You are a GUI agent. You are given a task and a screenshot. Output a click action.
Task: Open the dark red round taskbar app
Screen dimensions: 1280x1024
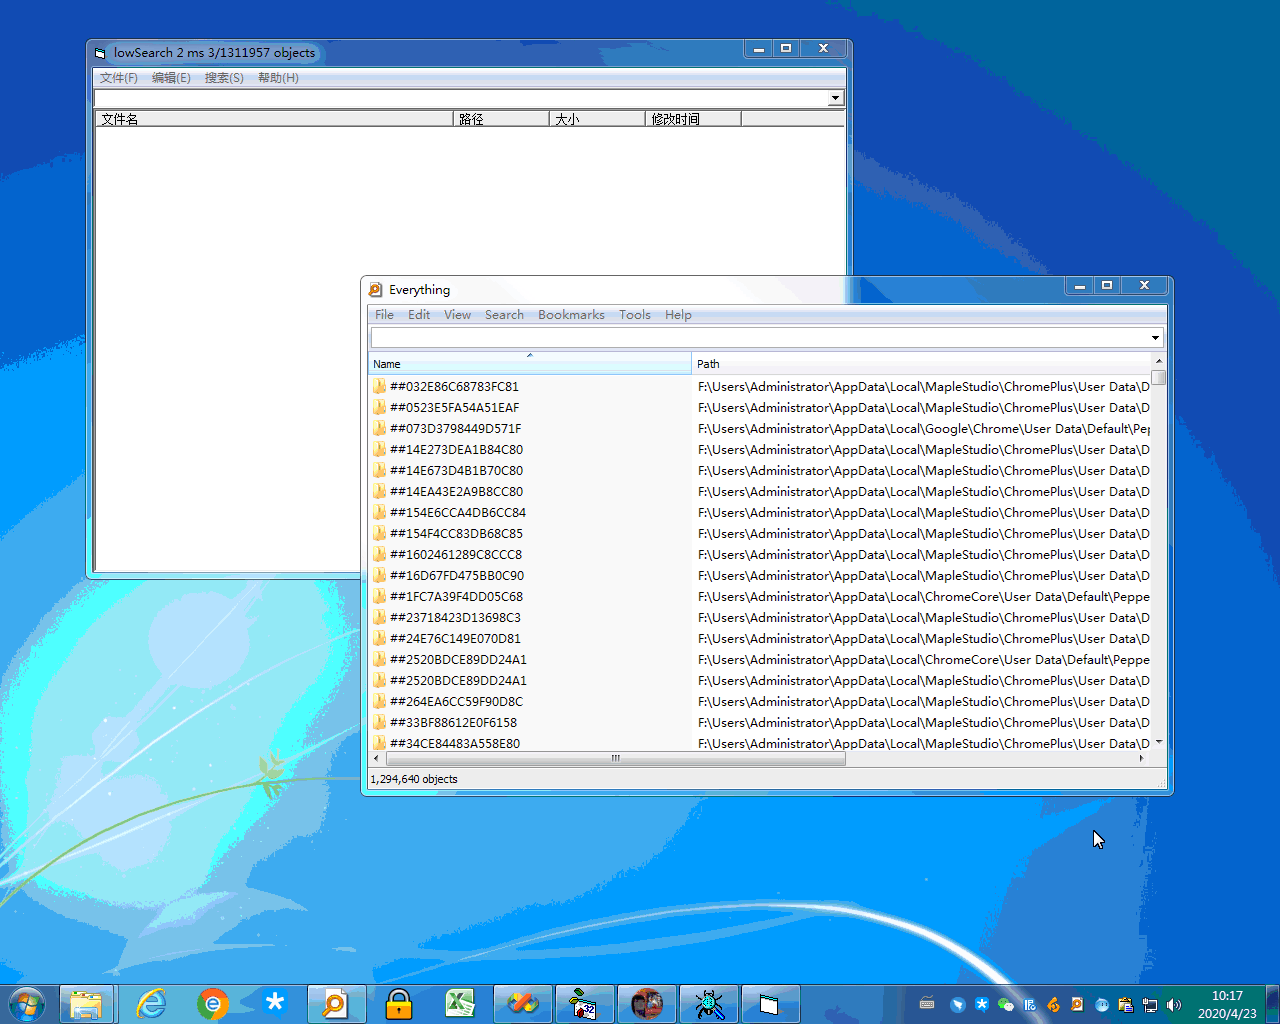click(647, 1004)
